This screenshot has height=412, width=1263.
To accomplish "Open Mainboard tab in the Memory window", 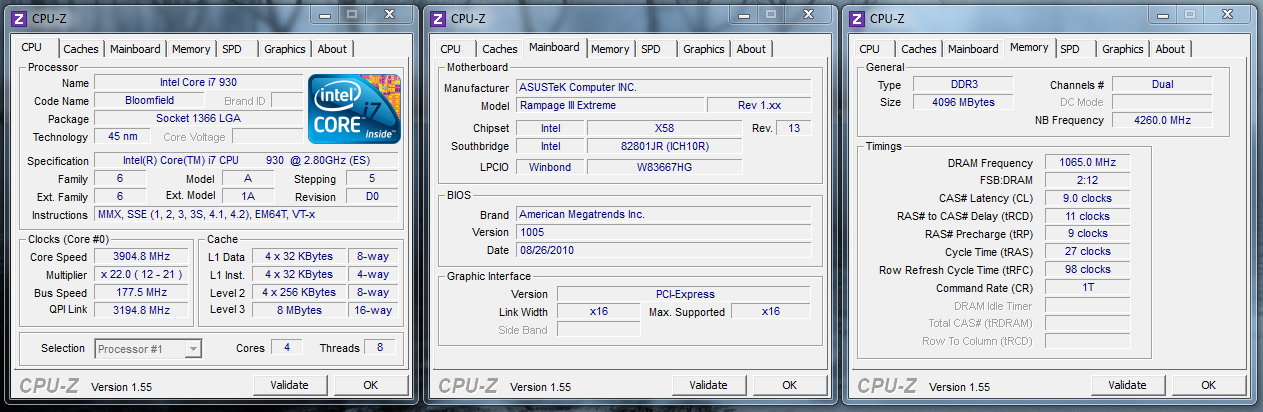I will tap(973, 49).
